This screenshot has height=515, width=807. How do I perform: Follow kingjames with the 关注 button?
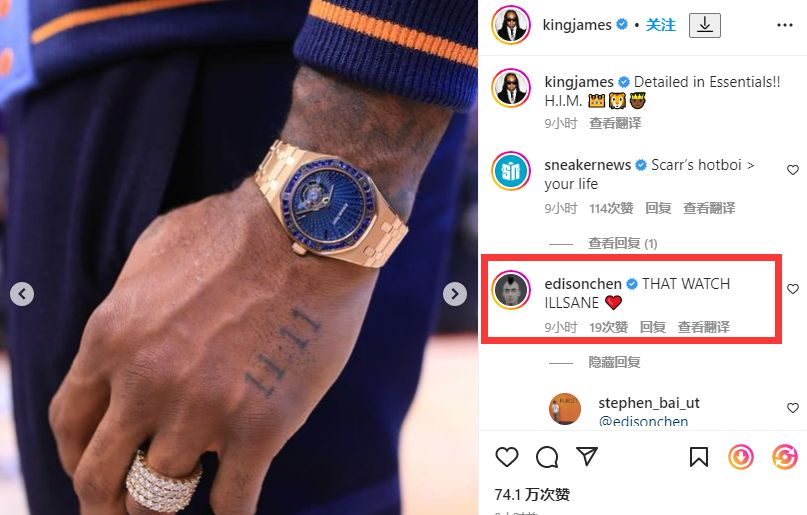(660, 25)
